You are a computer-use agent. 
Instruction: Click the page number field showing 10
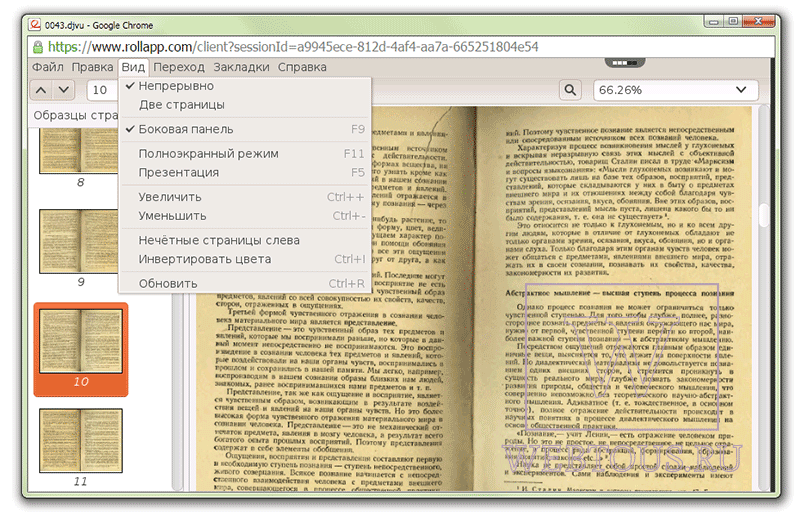(103, 90)
